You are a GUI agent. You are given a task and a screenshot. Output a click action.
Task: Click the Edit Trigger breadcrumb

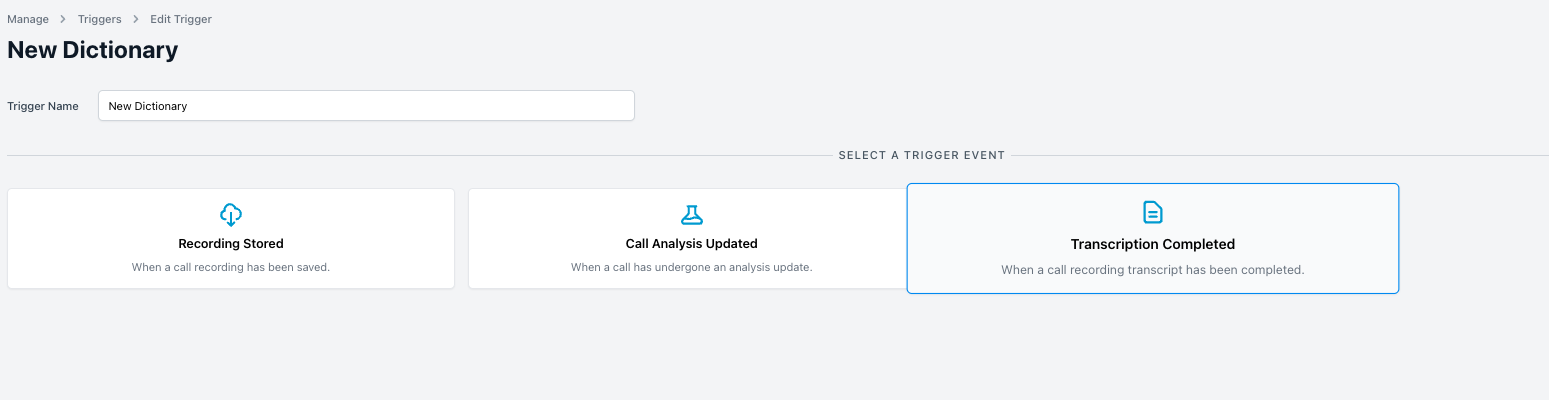pos(181,19)
